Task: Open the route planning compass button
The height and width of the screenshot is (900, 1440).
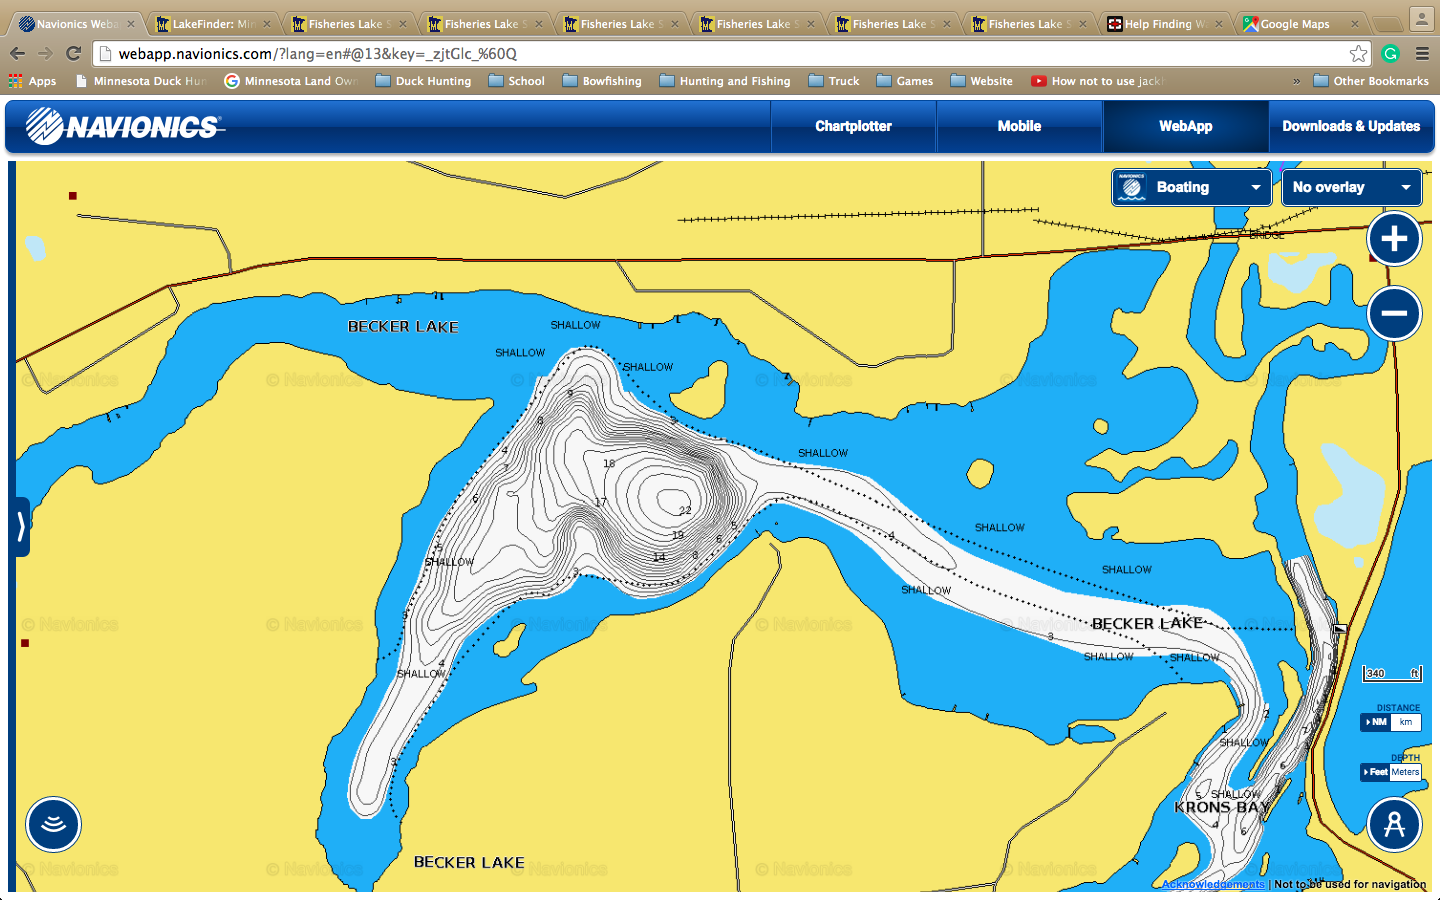Action: click(x=1394, y=824)
